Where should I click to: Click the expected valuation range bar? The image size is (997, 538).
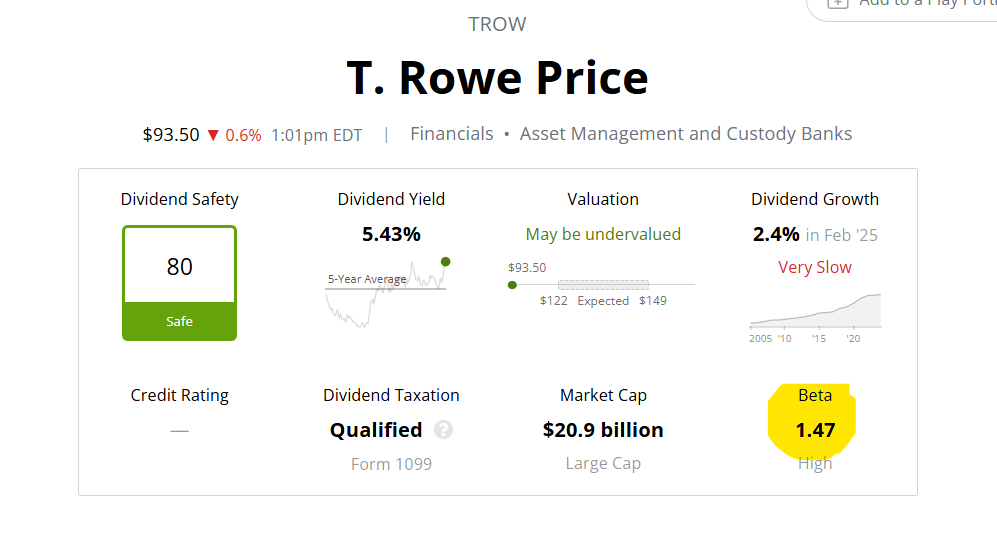pos(603,285)
